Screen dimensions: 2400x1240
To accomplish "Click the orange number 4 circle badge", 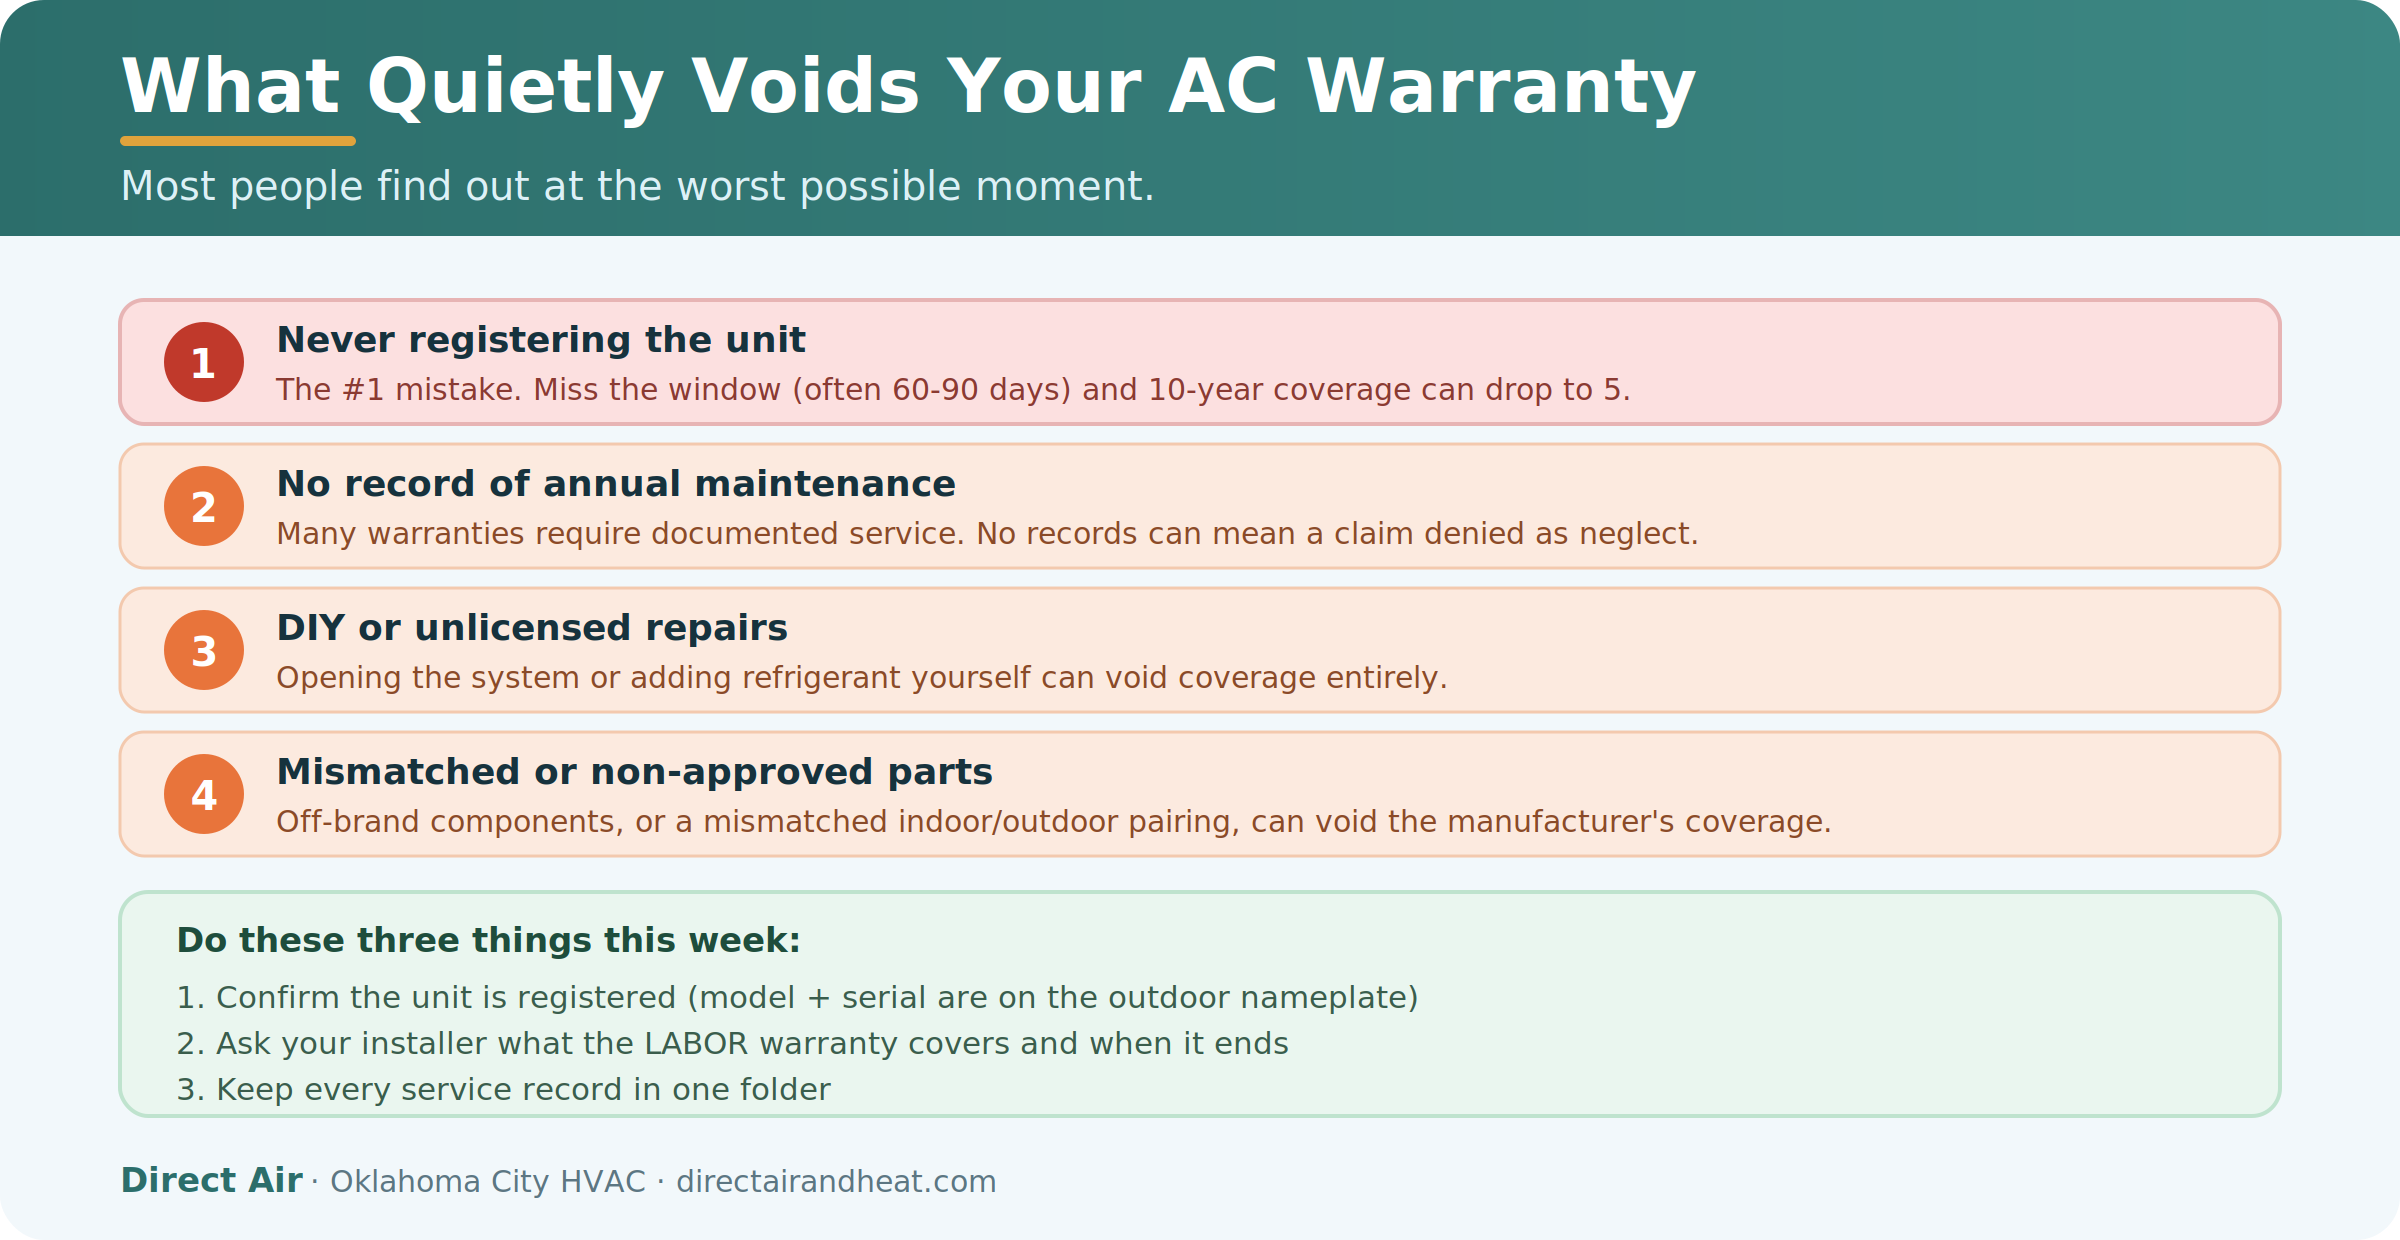I will tap(204, 794).
